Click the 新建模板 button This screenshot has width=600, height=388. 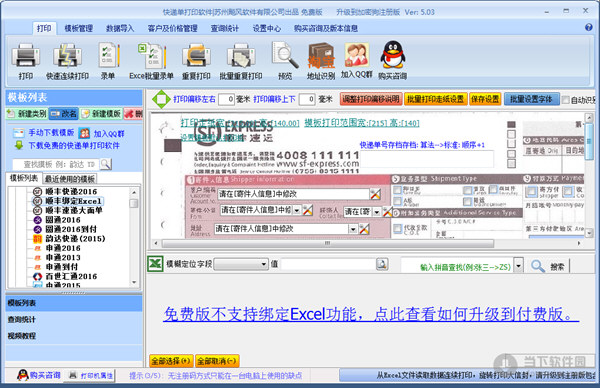(101, 114)
